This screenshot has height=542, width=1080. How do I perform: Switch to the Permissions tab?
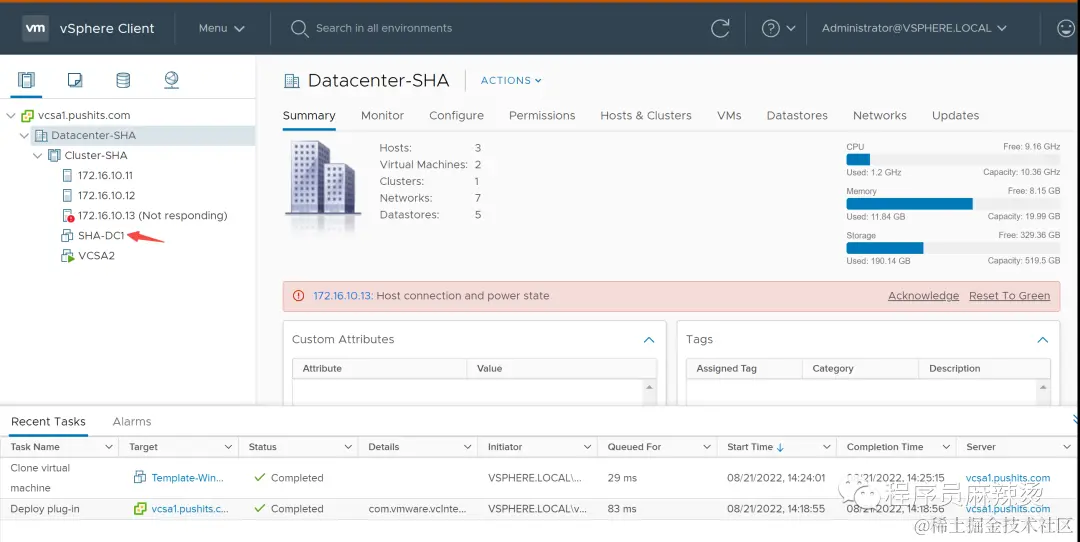point(542,116)
